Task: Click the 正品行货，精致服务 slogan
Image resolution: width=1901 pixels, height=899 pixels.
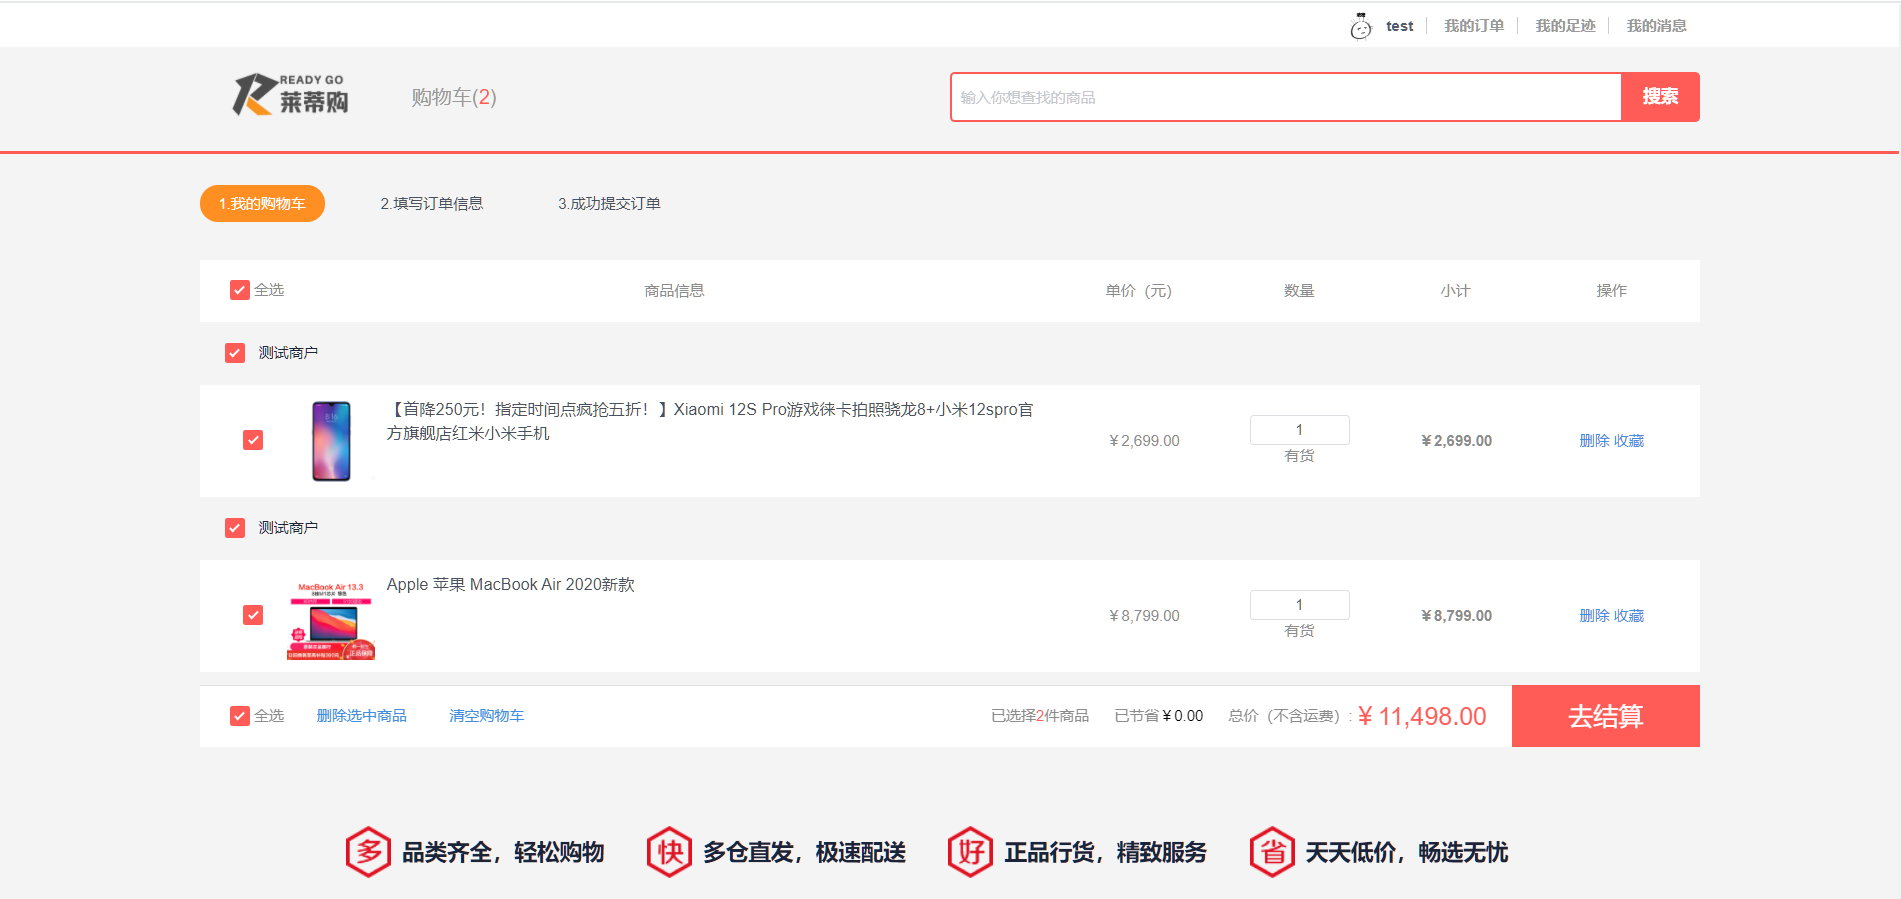Action: coord(1105,852)
